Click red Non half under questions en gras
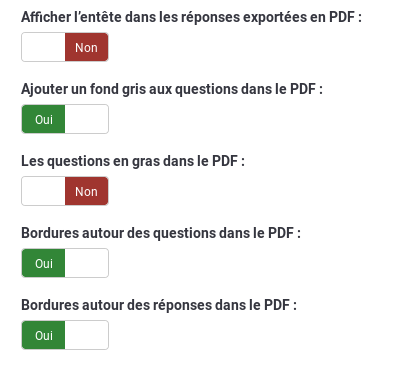The width and height of the screenshot is (410, 378). tap(87, 191)
